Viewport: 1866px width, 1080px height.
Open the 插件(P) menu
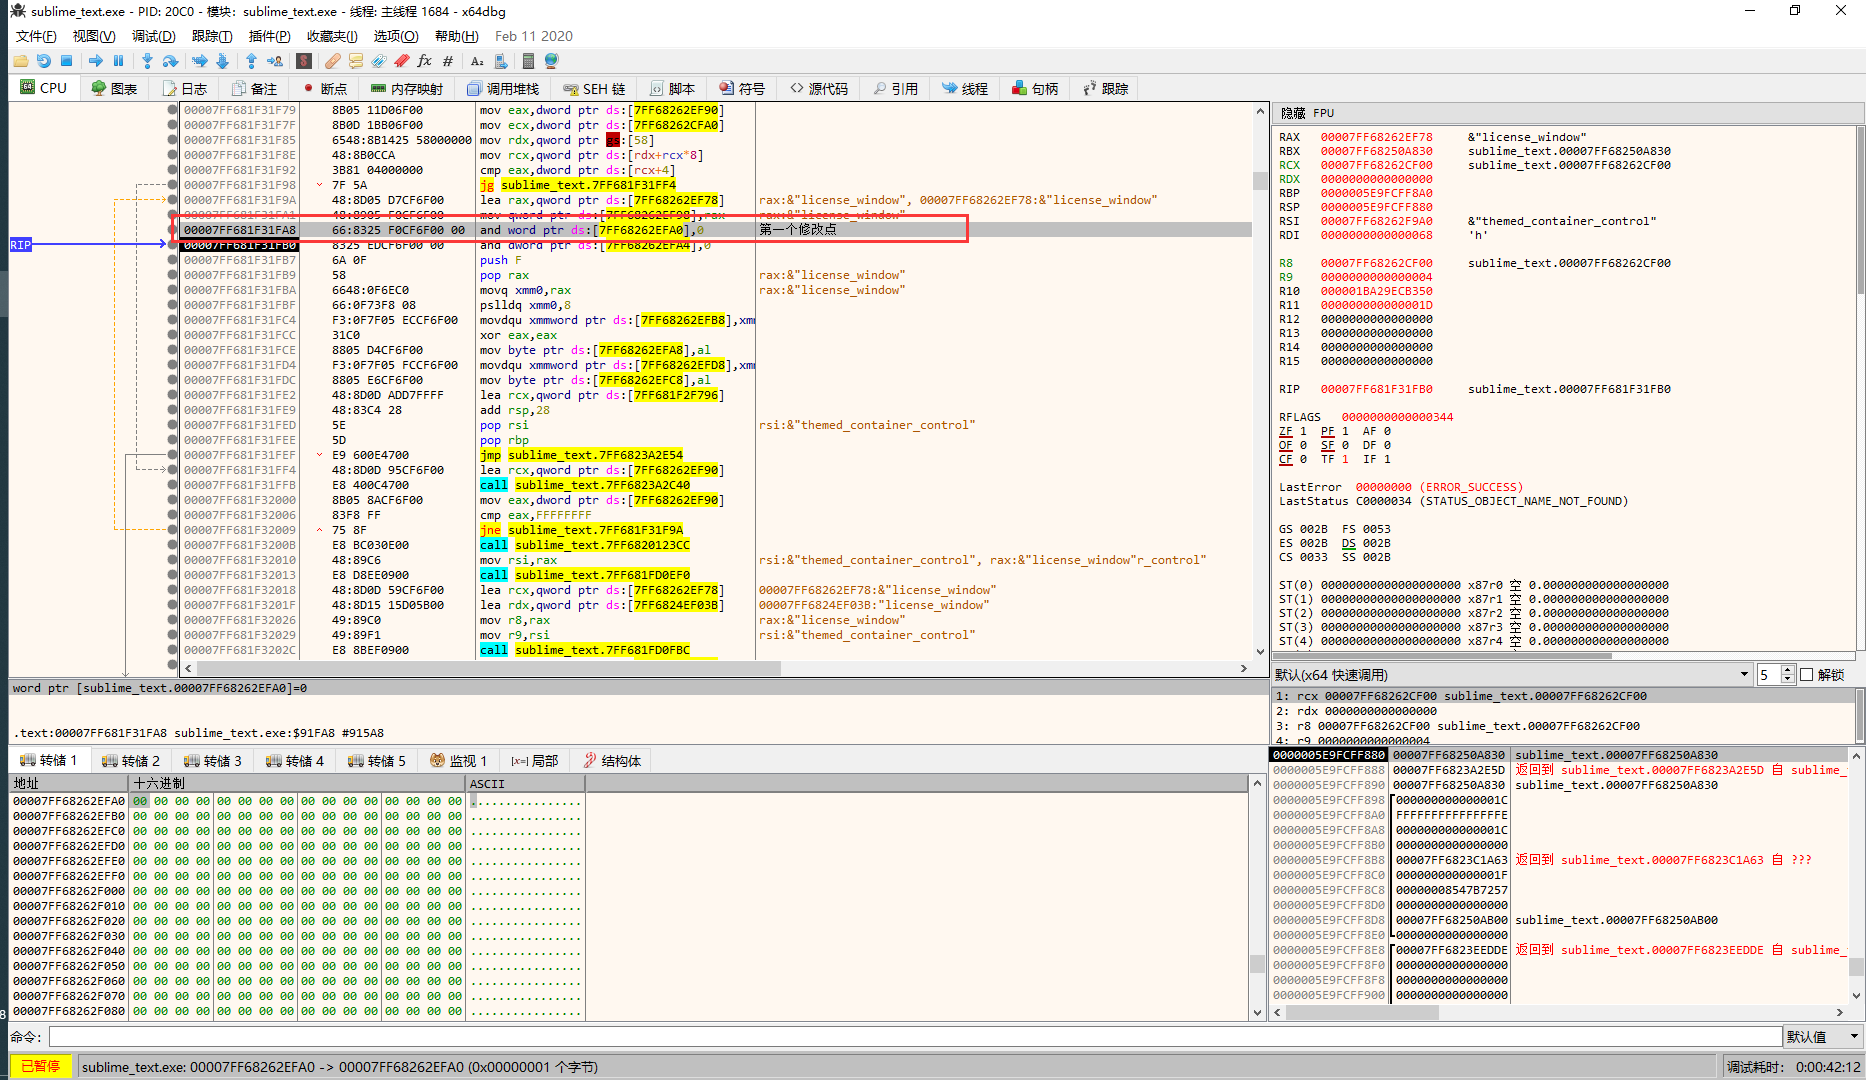click(x=269, y=36)
